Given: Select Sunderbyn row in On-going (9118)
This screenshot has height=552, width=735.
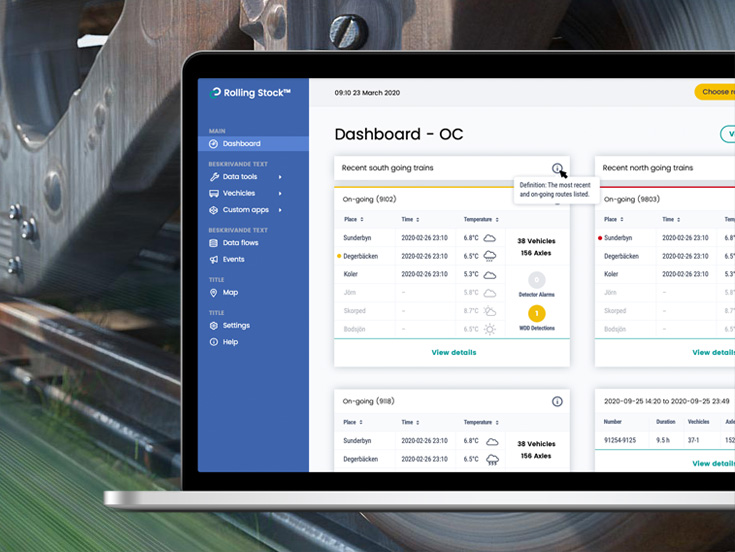Looking at the screenshot, I should point(420,440).
